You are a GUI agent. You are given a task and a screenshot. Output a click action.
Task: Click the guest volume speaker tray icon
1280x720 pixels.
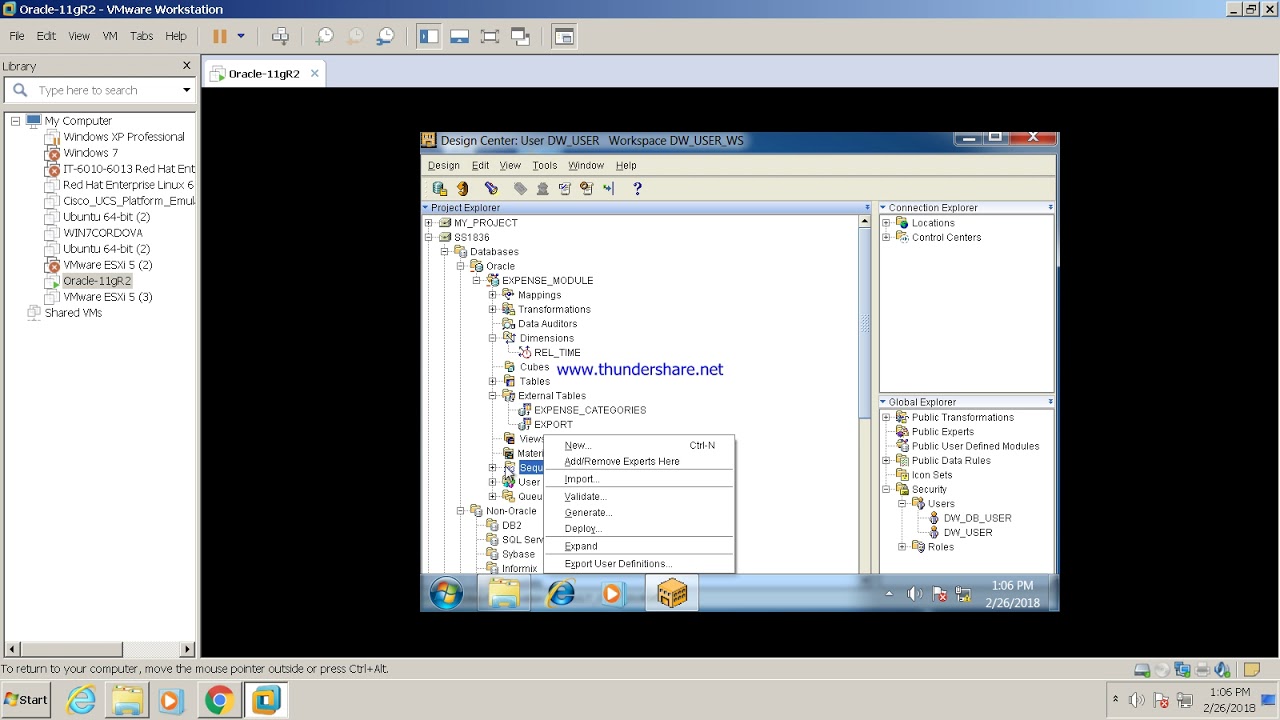click(x=914, y=594)
